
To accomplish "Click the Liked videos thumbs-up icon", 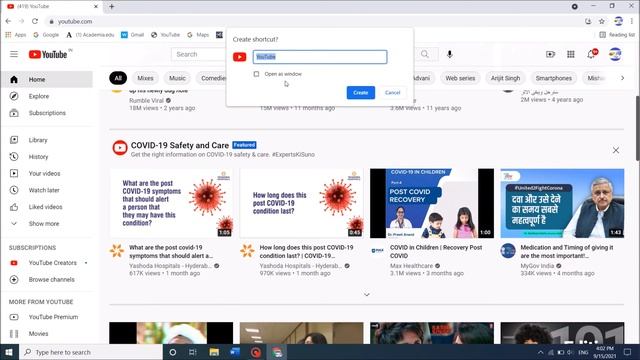I will [x=14, y=207].
